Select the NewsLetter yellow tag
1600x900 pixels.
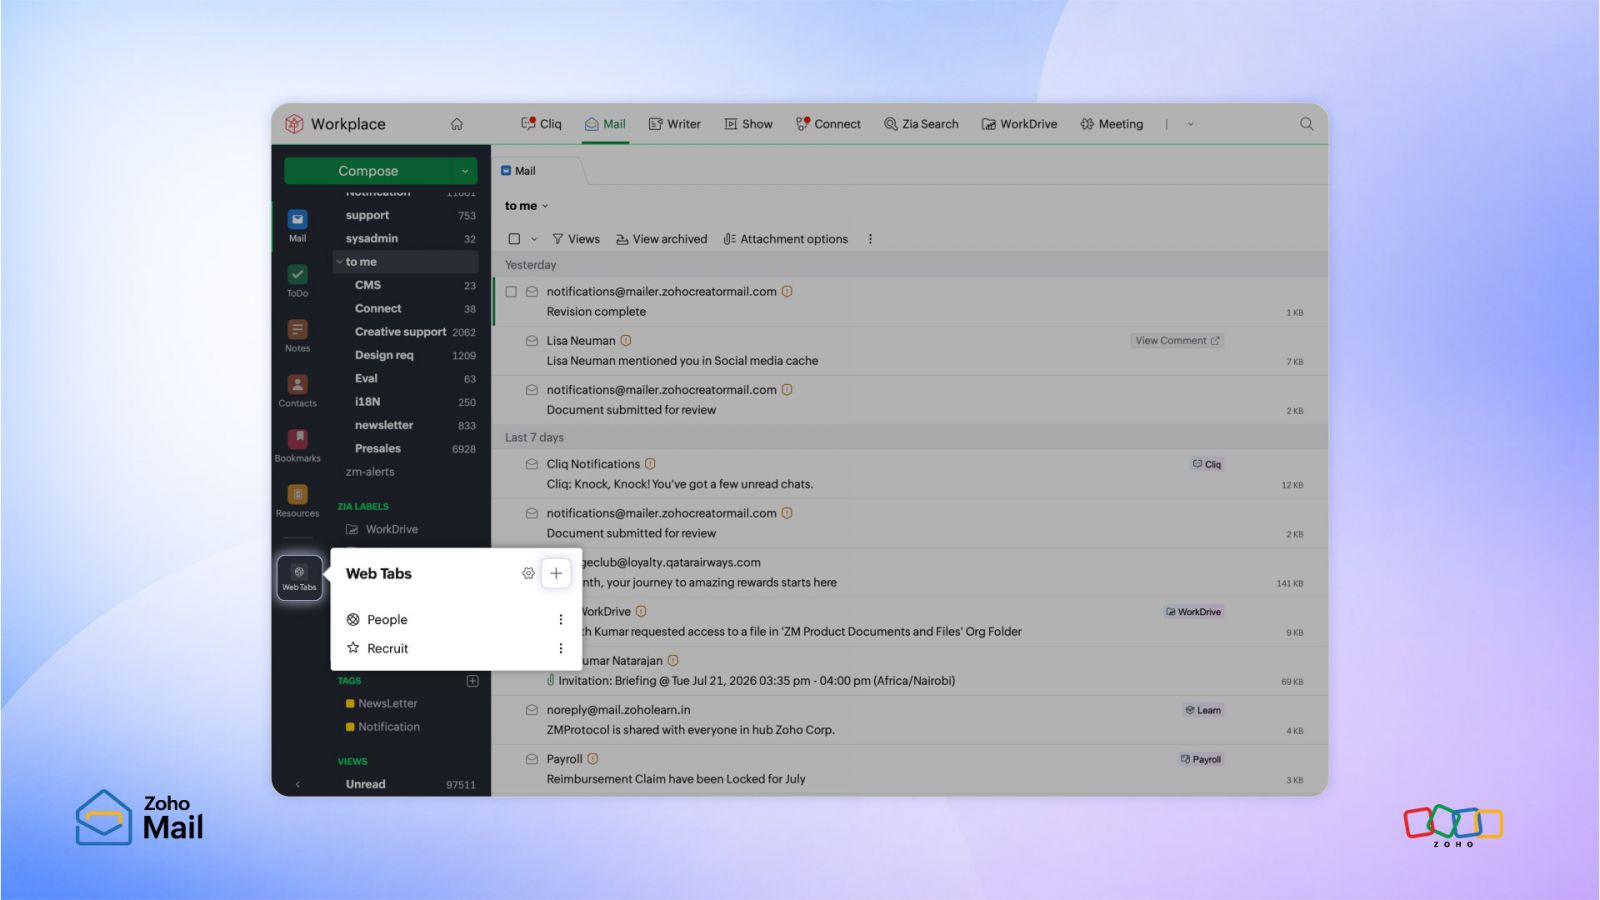click(x=381, y=704)
